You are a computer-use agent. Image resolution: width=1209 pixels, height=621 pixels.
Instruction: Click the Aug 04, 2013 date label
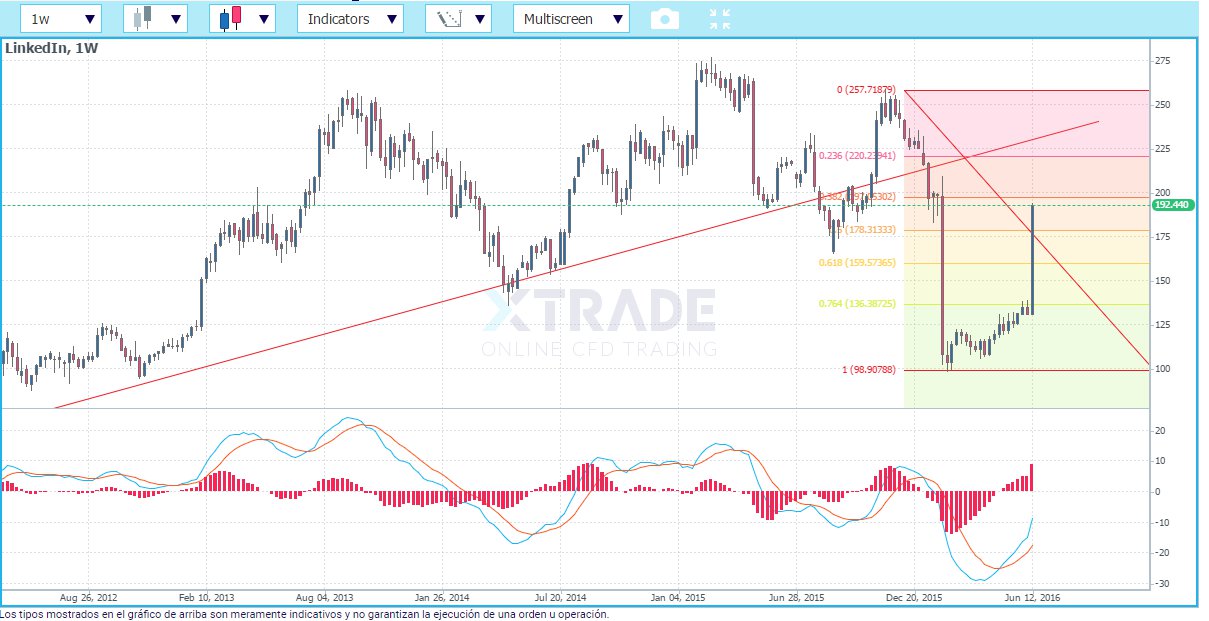click(326, 597)
